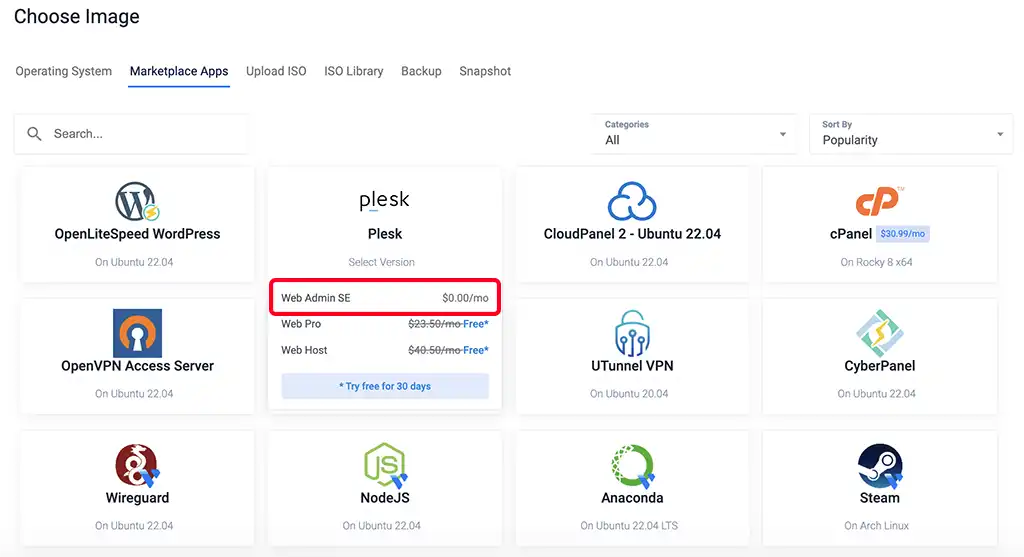The width and height of the screenshot is (1024, 557).
Task: Click the Anaconda title text
Action: pos(632,498)
